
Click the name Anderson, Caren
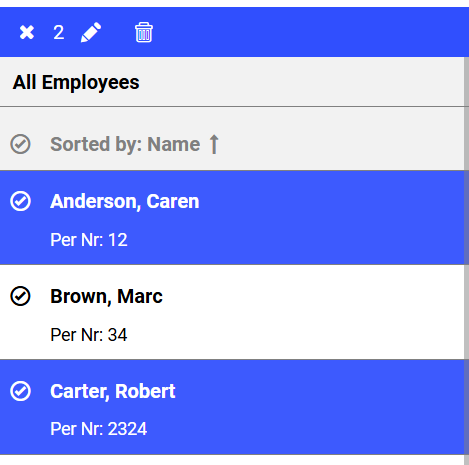125,201
